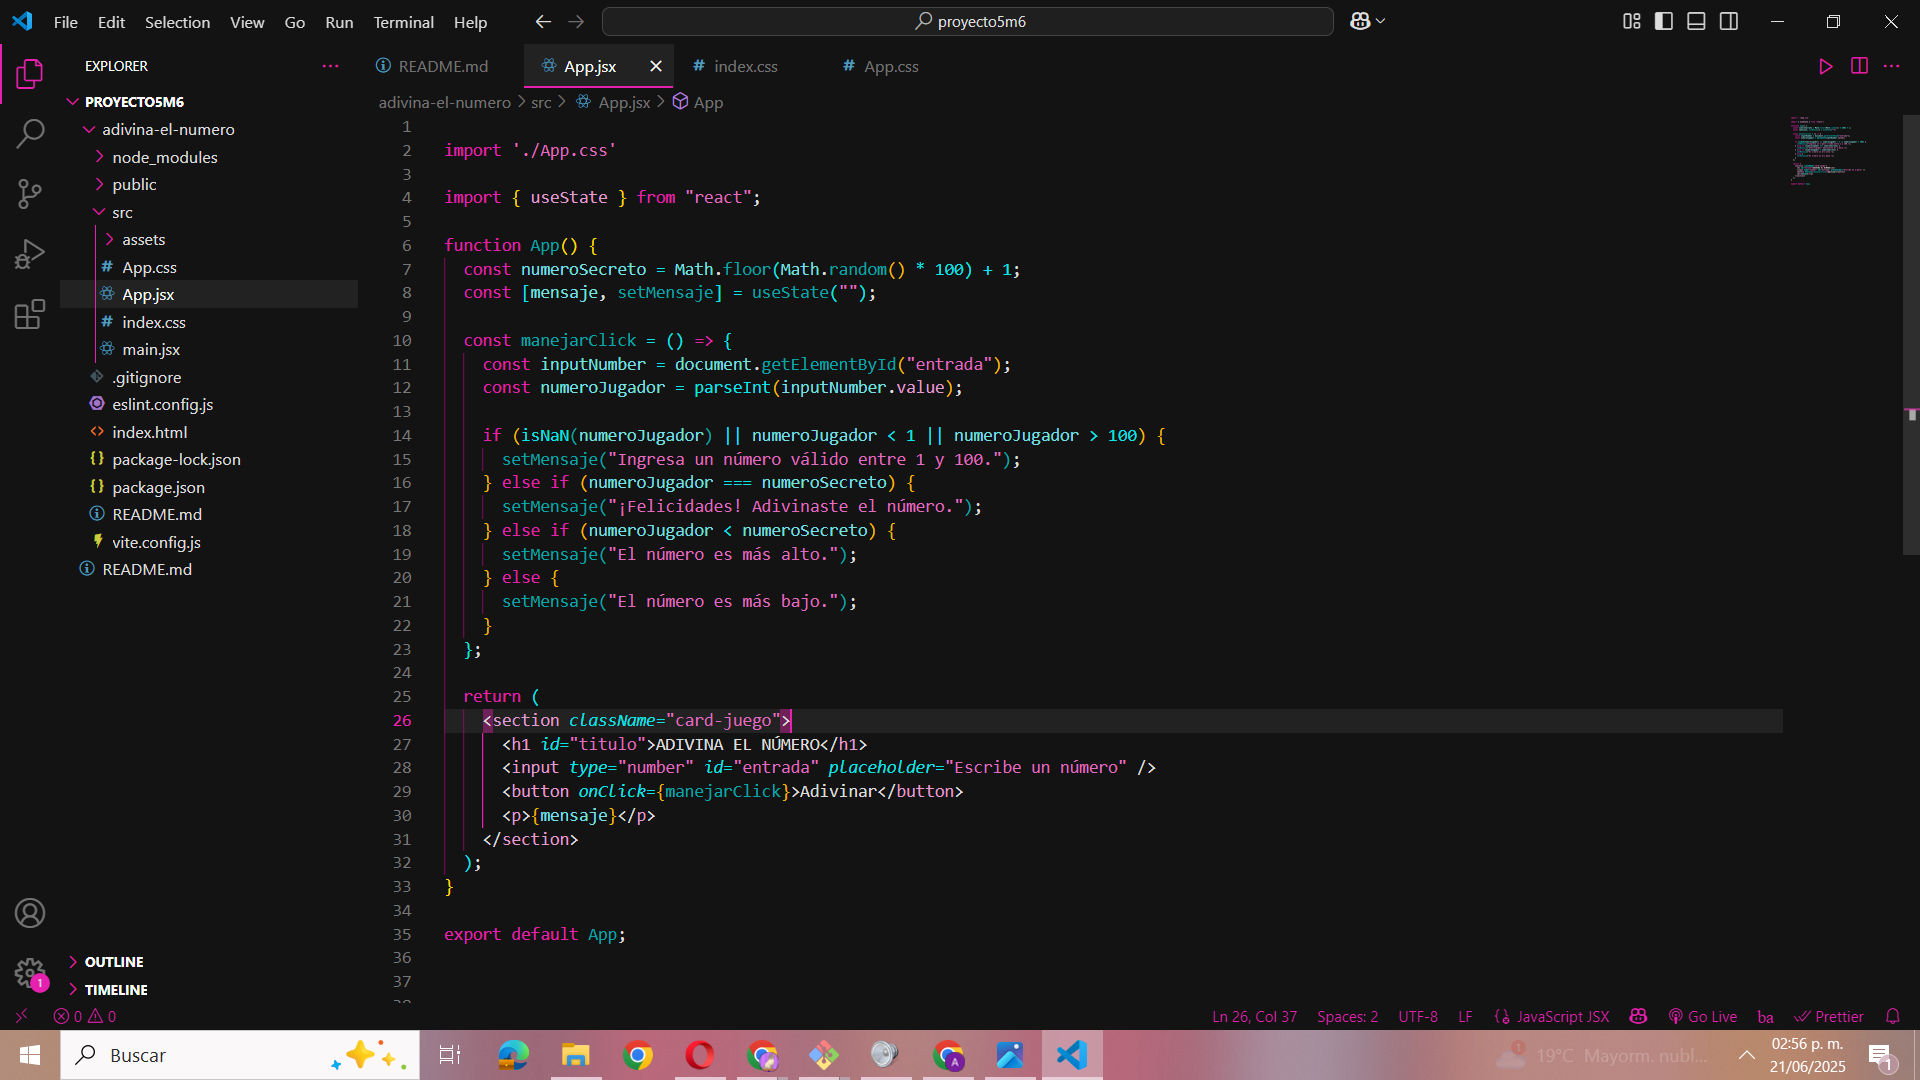Click App symbol in breadcrumb

(698, 102)
